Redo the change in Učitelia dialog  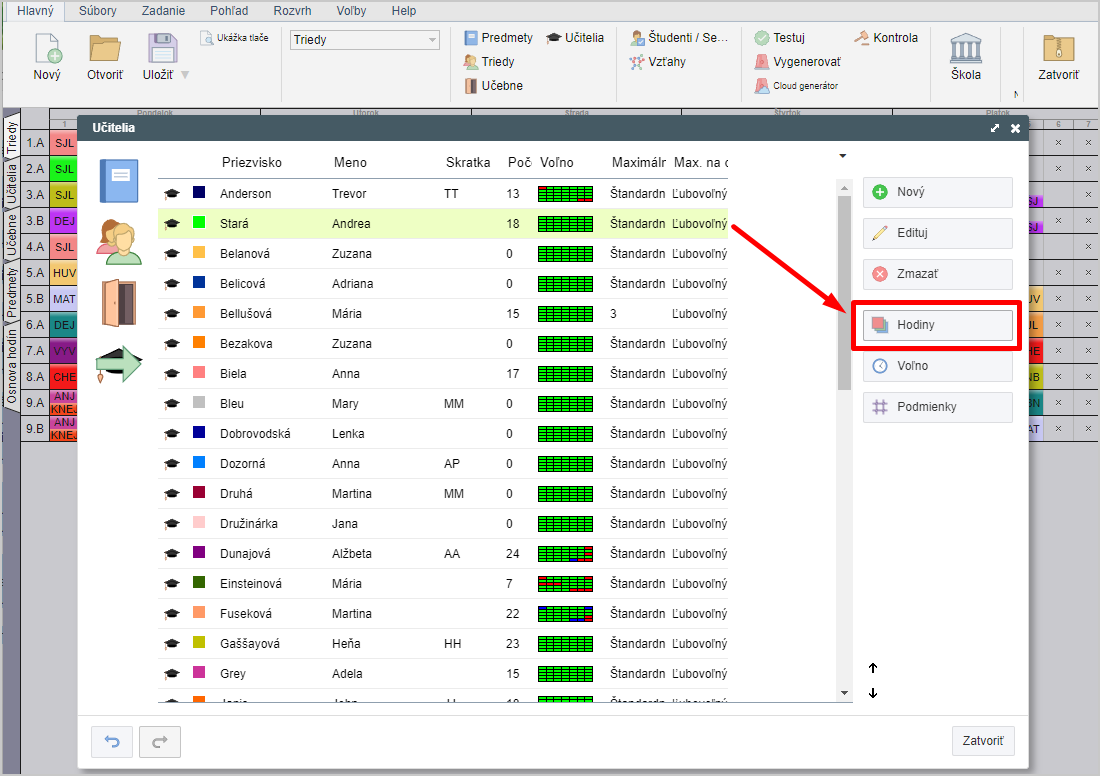click(x=160, y=742)
